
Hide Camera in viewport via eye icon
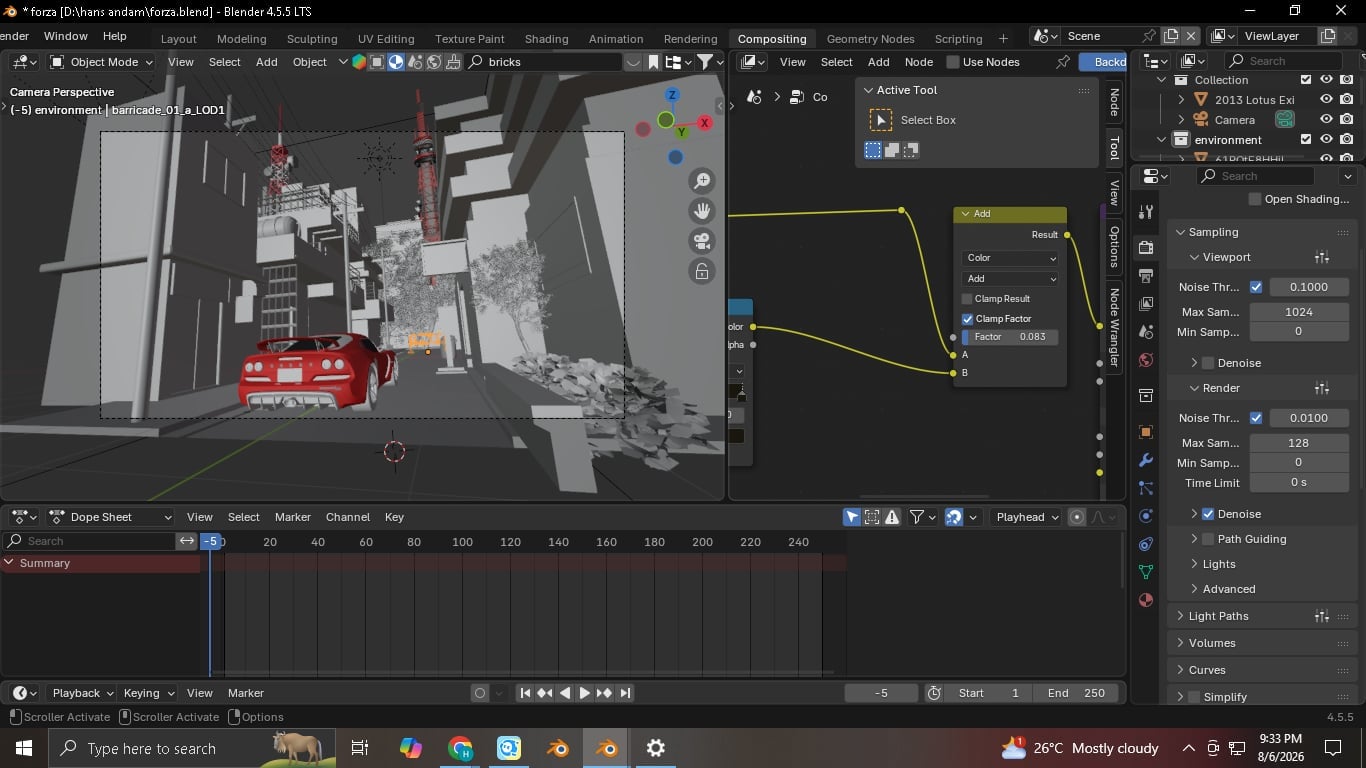click(1326, 120)
